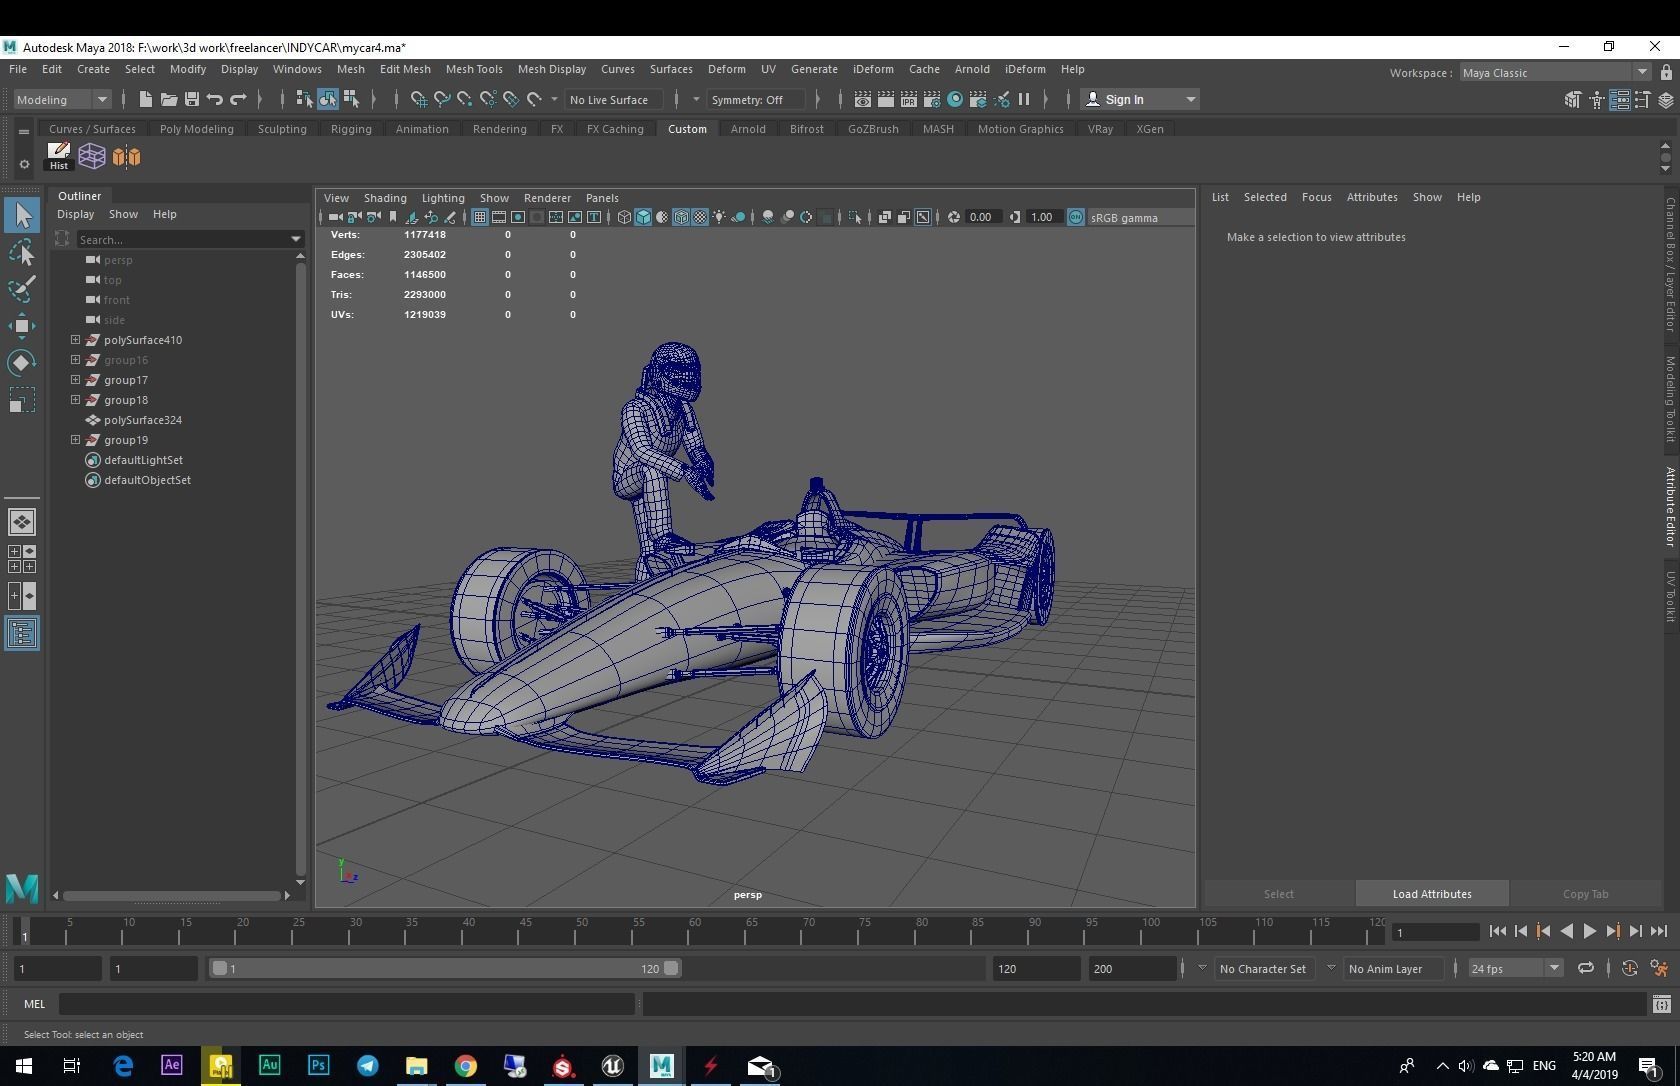1680x1086 pixels.
Task: Click the Open Scene folder icon
Action: click(x=168, y=99)
